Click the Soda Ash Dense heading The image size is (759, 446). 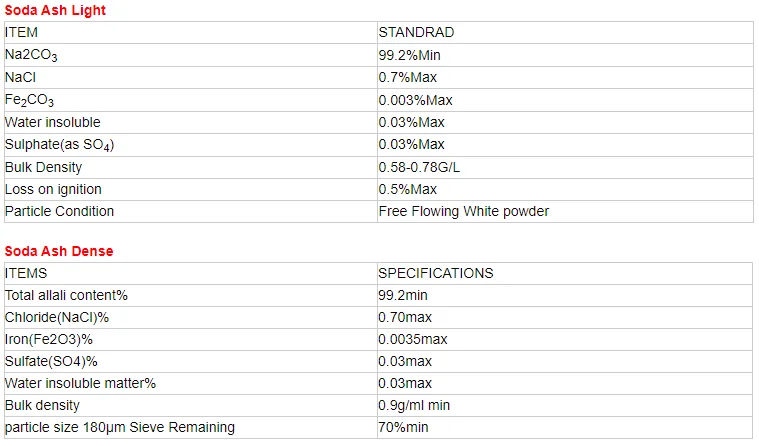59,251
